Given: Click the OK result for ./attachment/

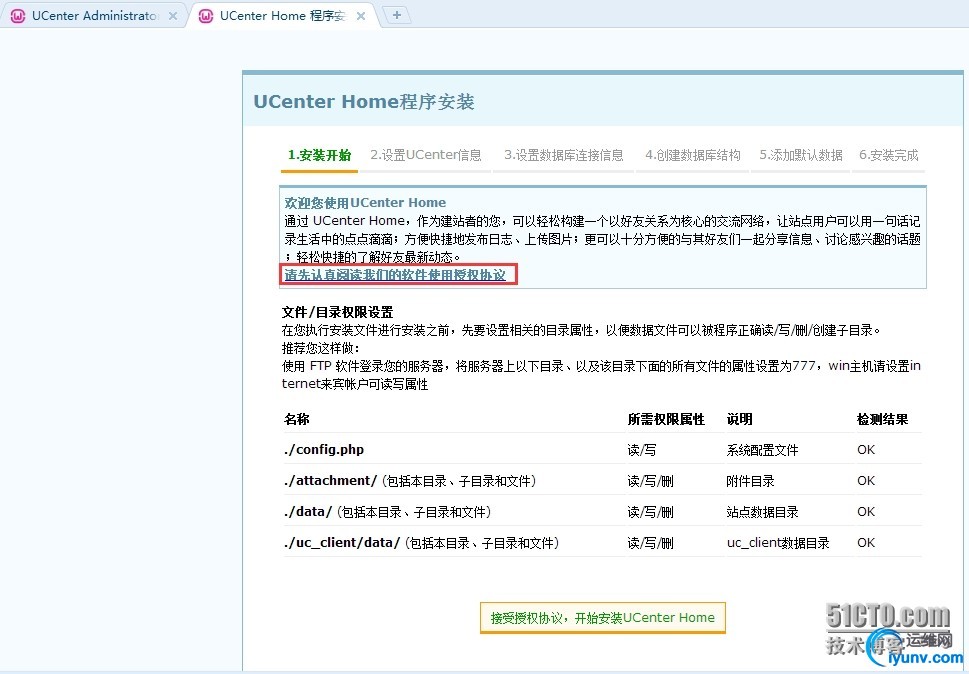Looking at the screenshot, I should tap(866, 481).
